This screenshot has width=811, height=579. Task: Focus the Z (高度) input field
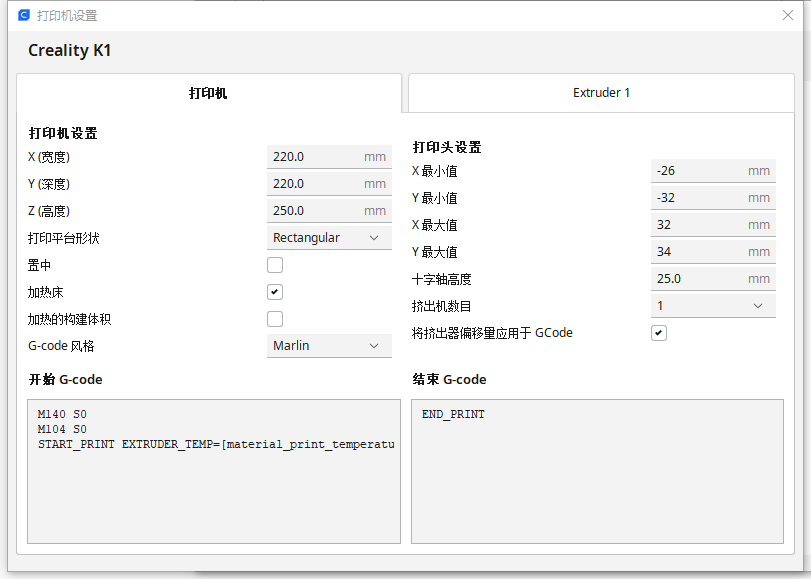pos(329,211)
